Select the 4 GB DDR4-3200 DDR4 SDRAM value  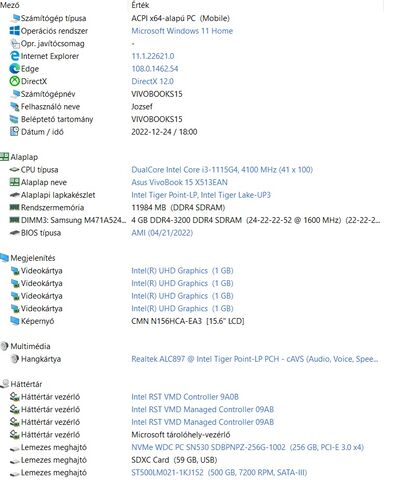click(x=256, y=220)
